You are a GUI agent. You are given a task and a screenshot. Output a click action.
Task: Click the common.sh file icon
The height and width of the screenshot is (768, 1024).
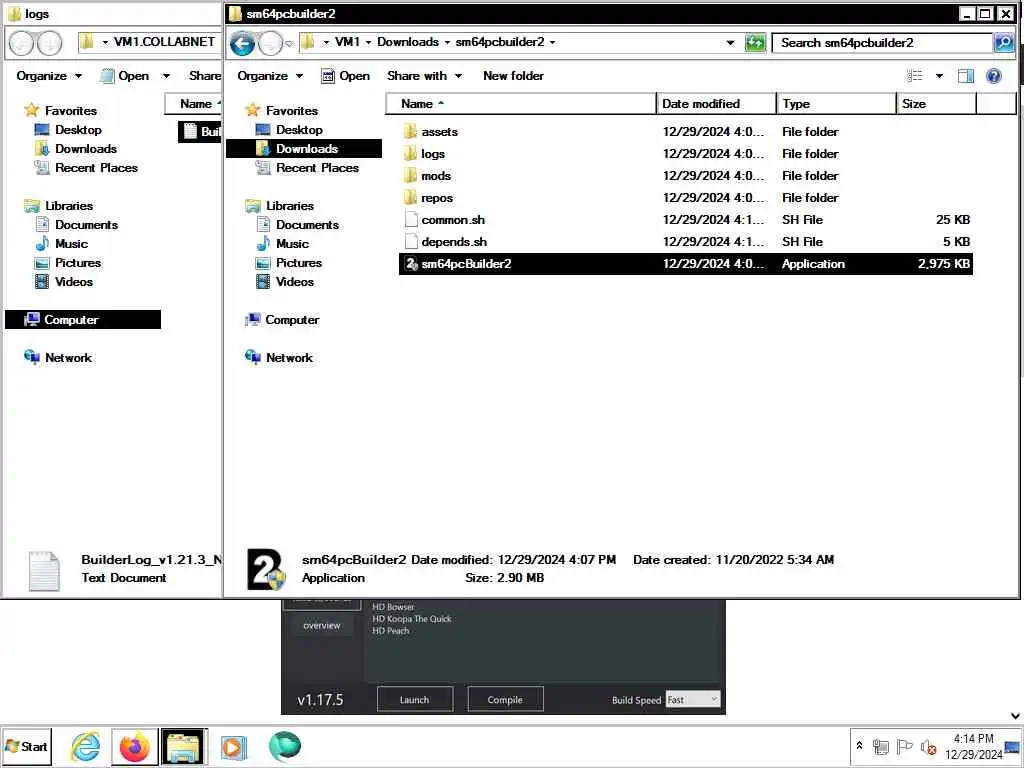(x=411, y=219)
